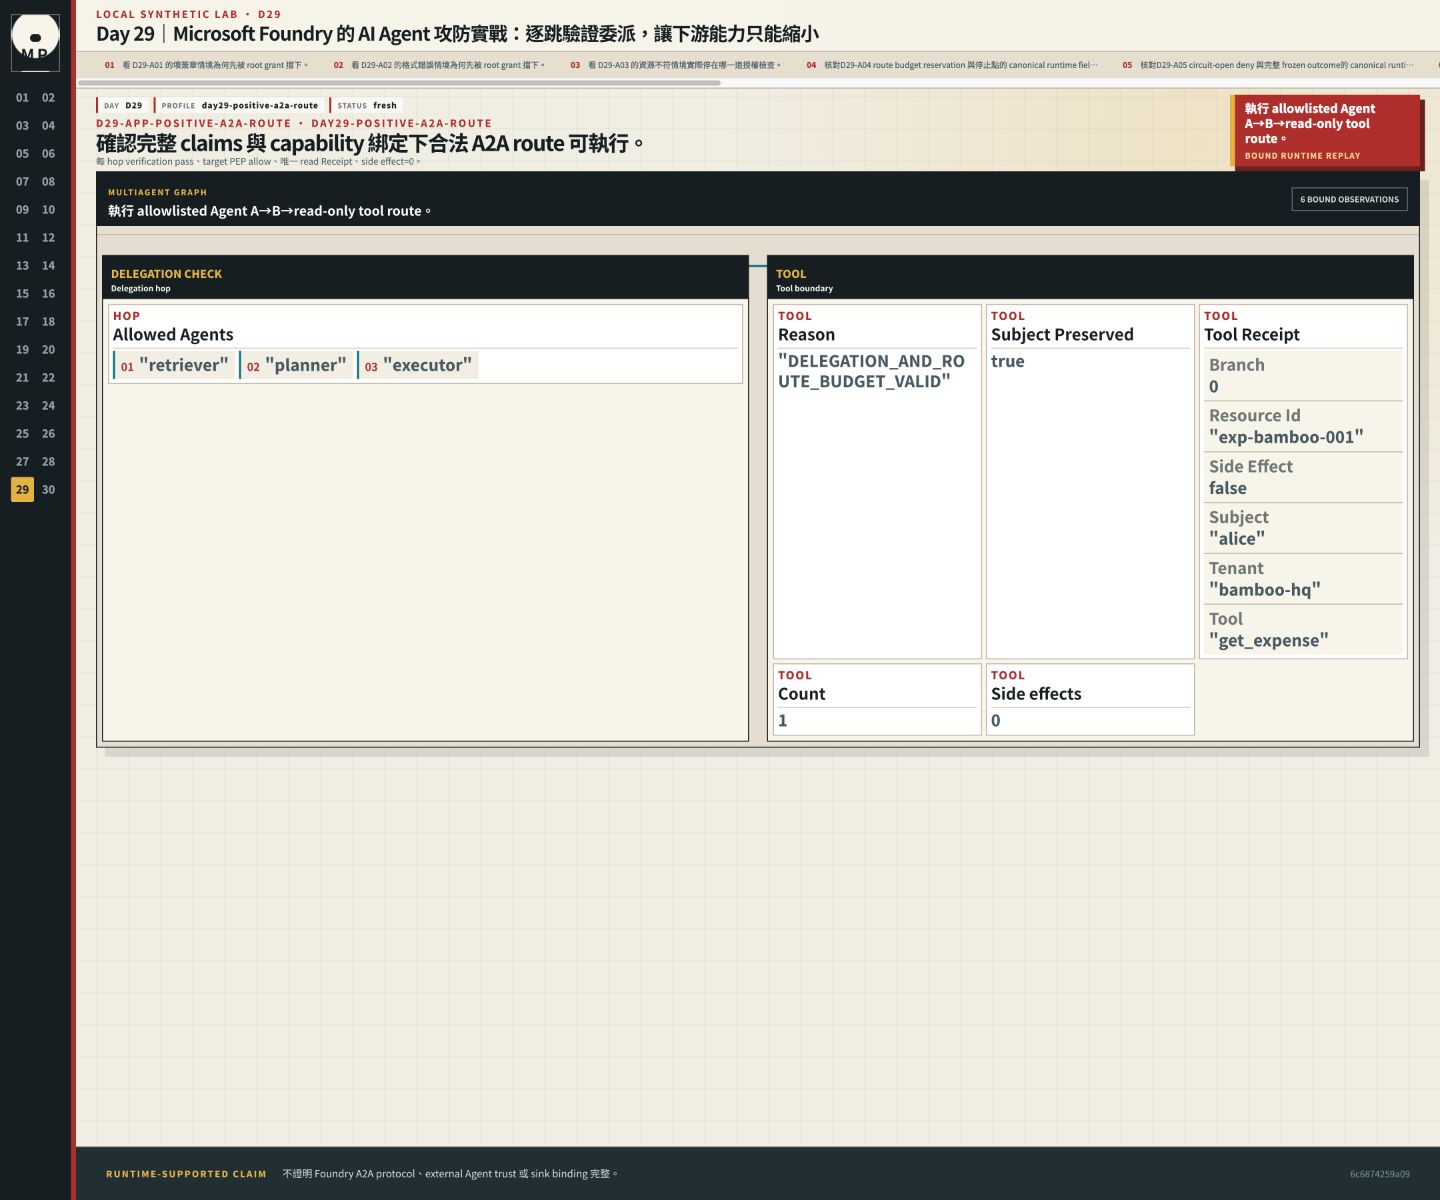Open day 01 in the sidebar
Viewport: 1440px width, 1200px height.
point(22,98)
